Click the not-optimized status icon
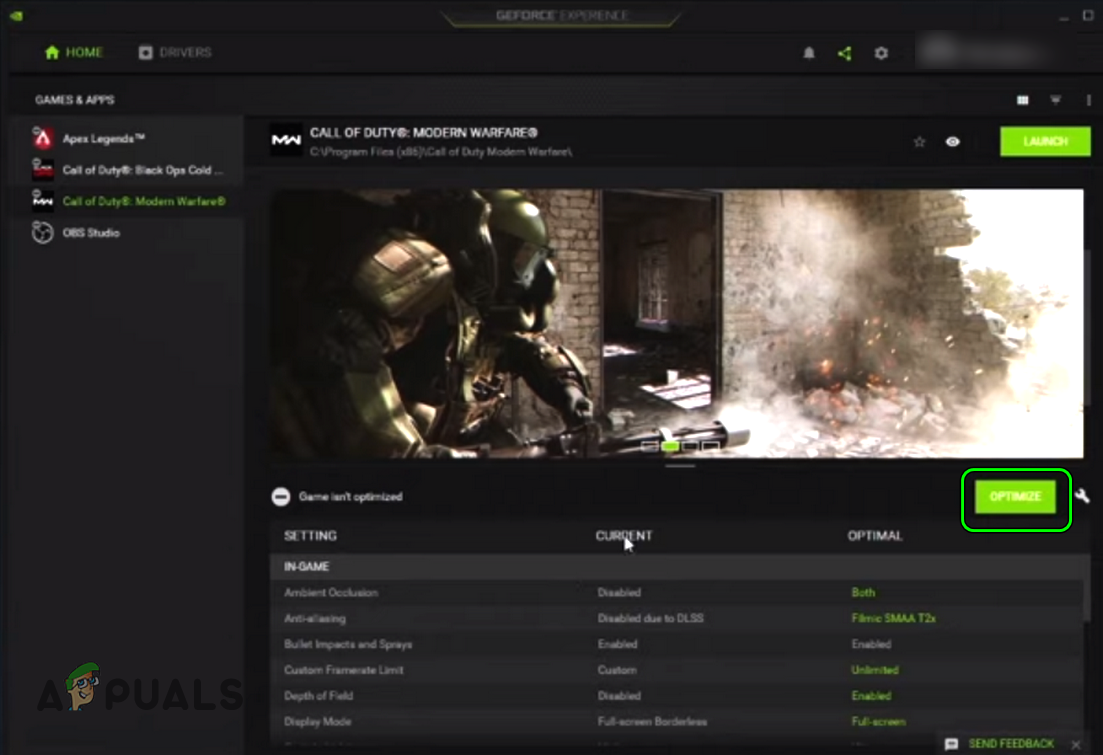This screenshot has width=1103, height=755. [281, 497]
